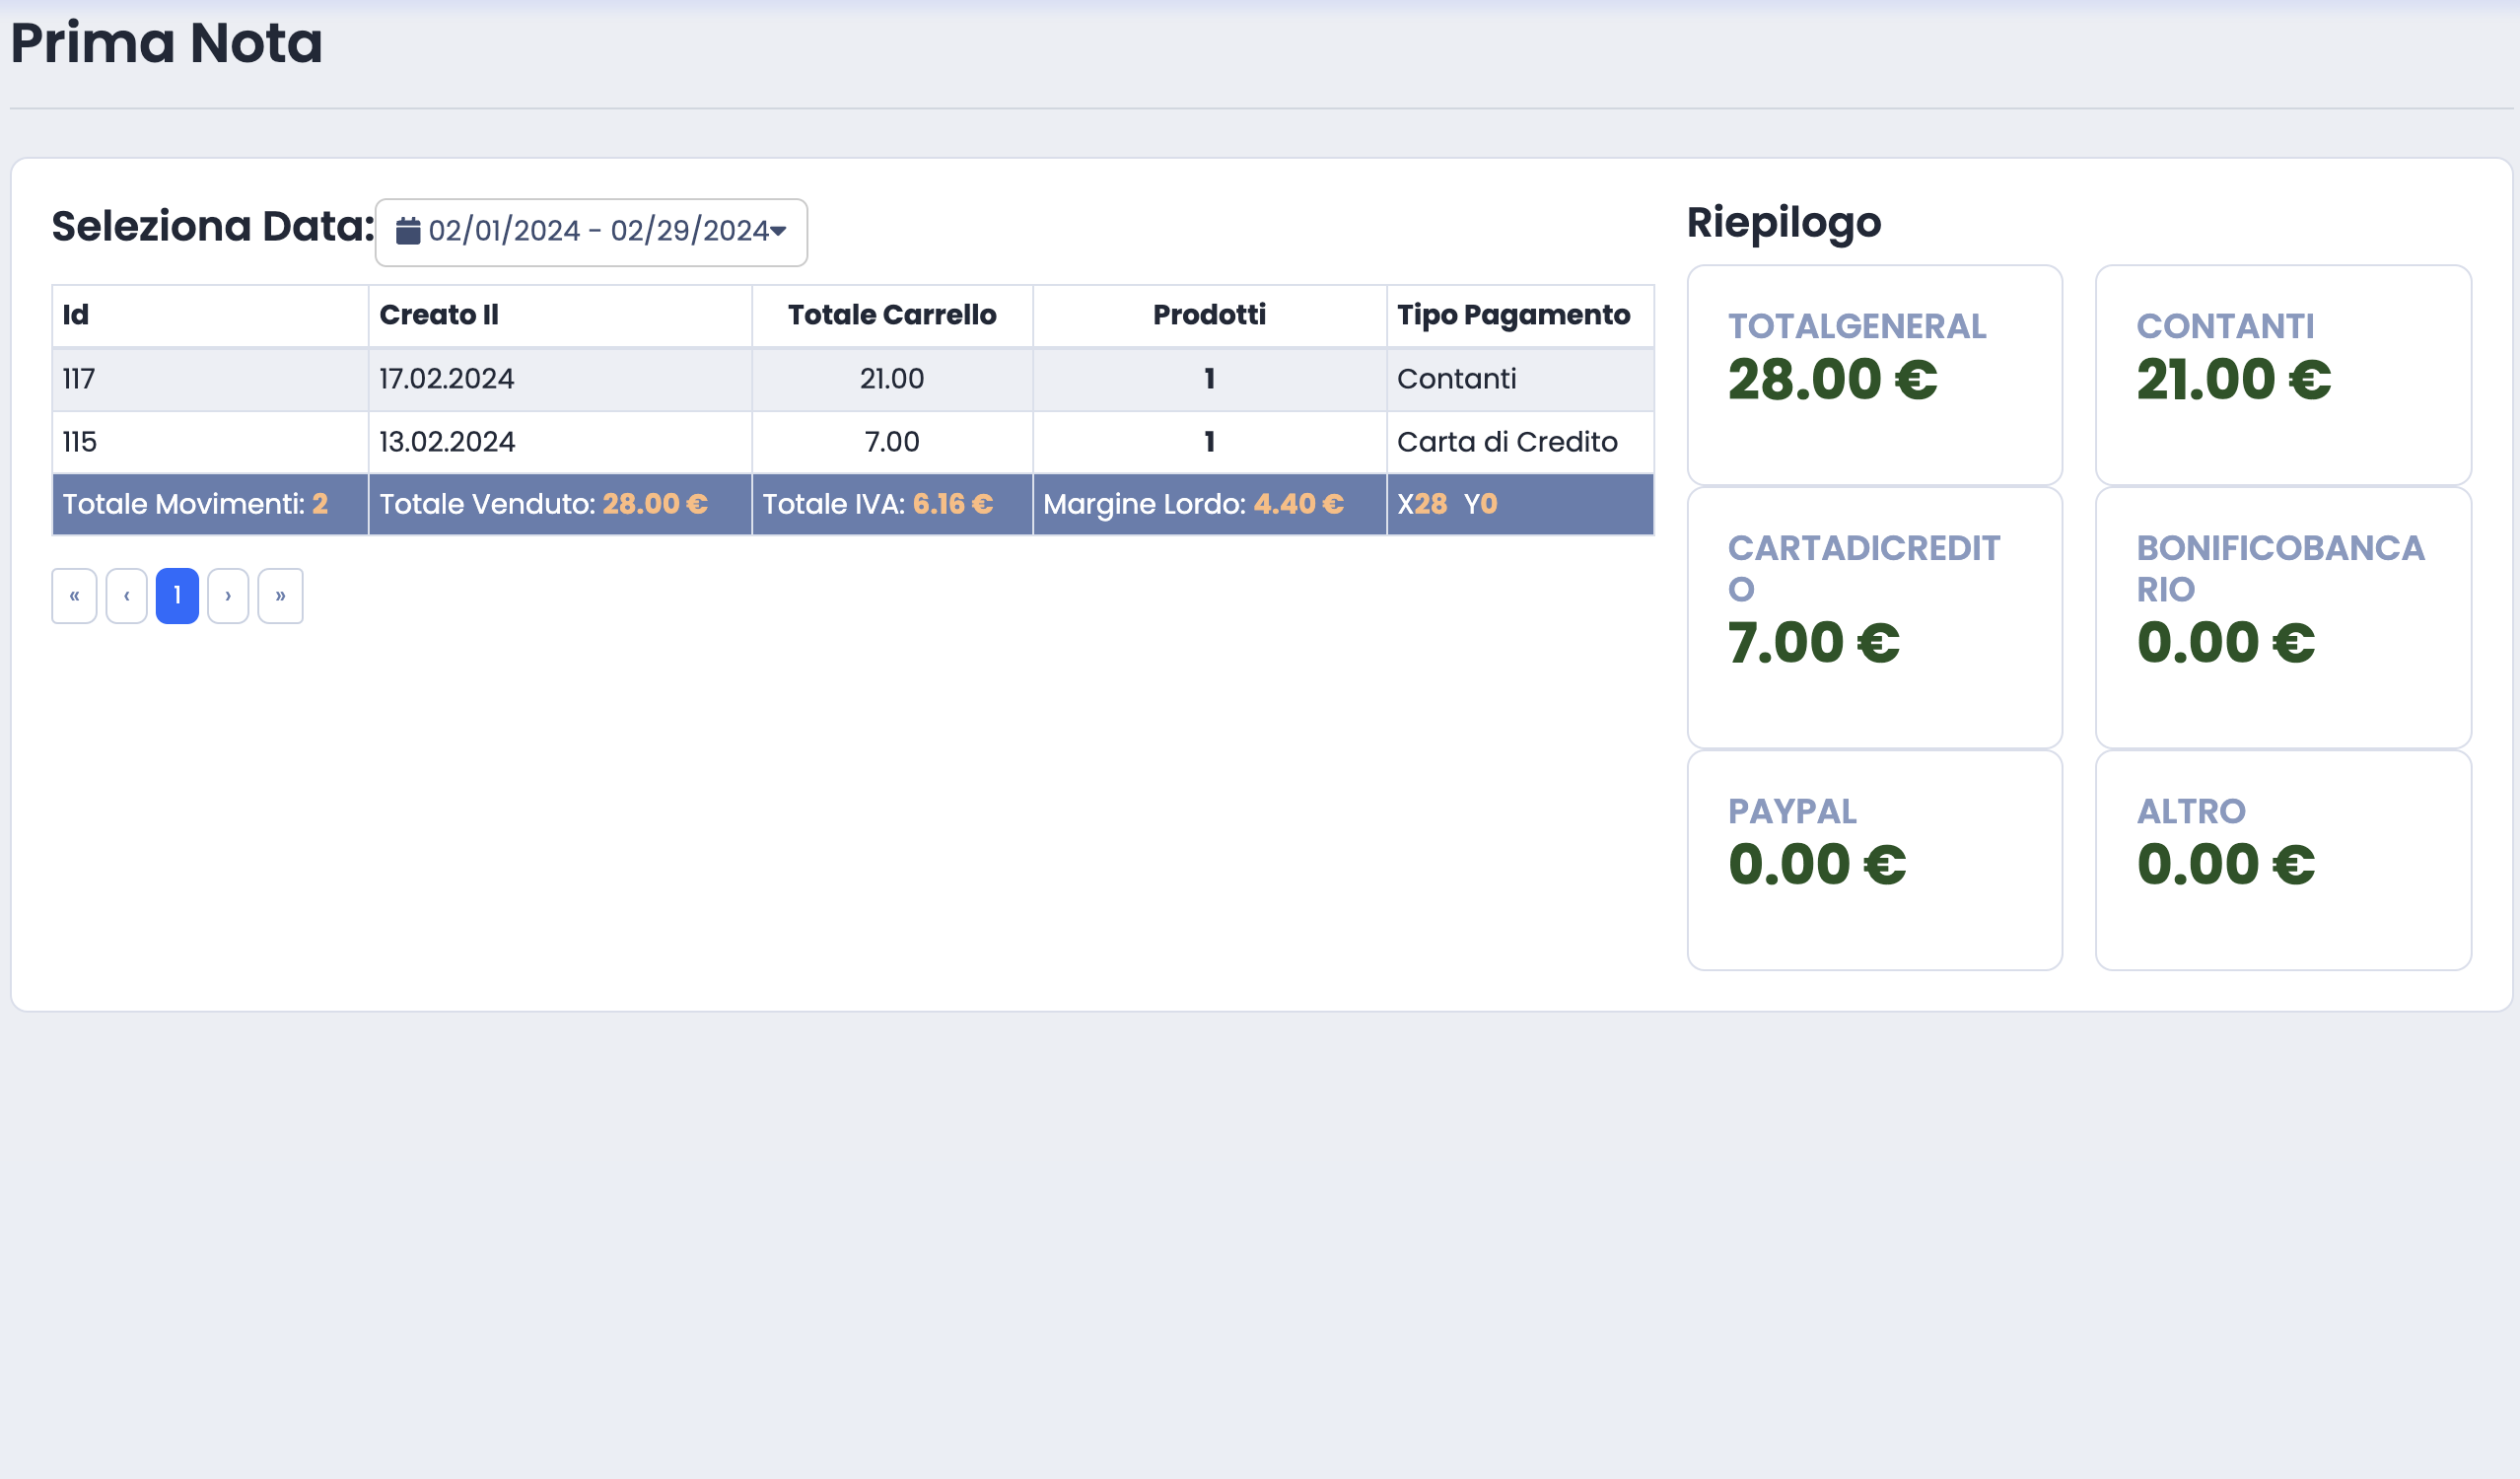
Task: Open the BONIFICOBANCARIO summary card
Action: 2283,618
